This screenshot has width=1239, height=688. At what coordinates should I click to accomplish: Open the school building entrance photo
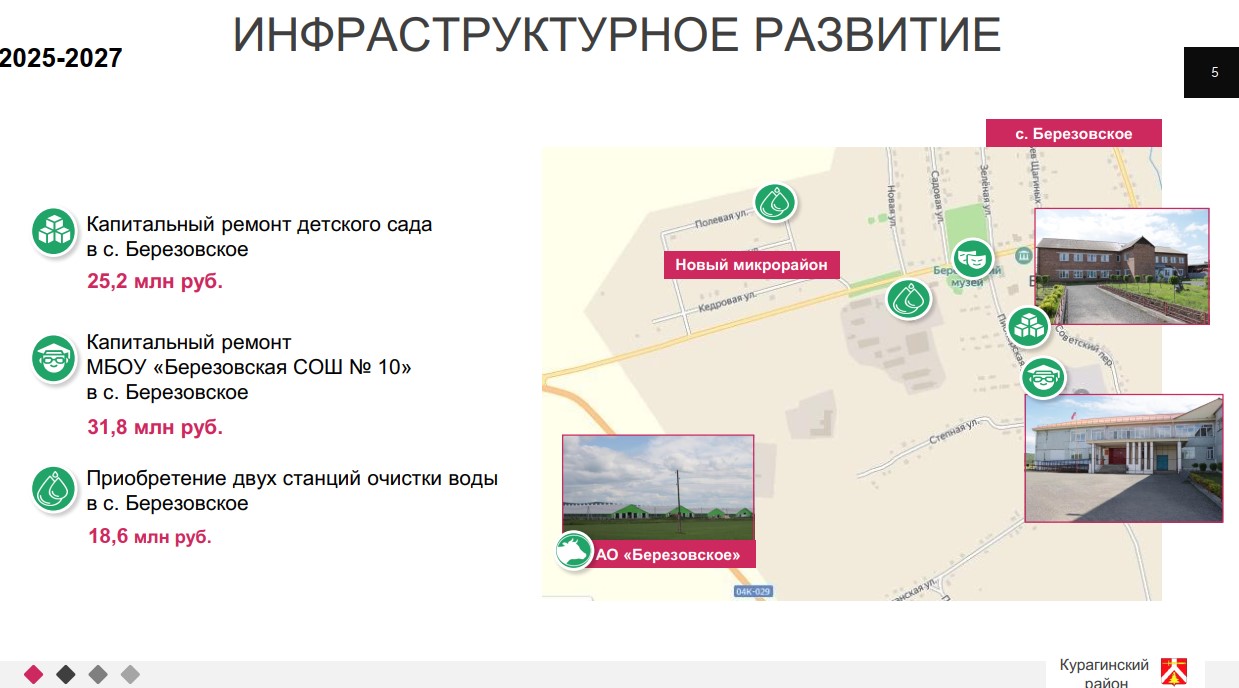pyautogui.click(x=1124, y=457)
